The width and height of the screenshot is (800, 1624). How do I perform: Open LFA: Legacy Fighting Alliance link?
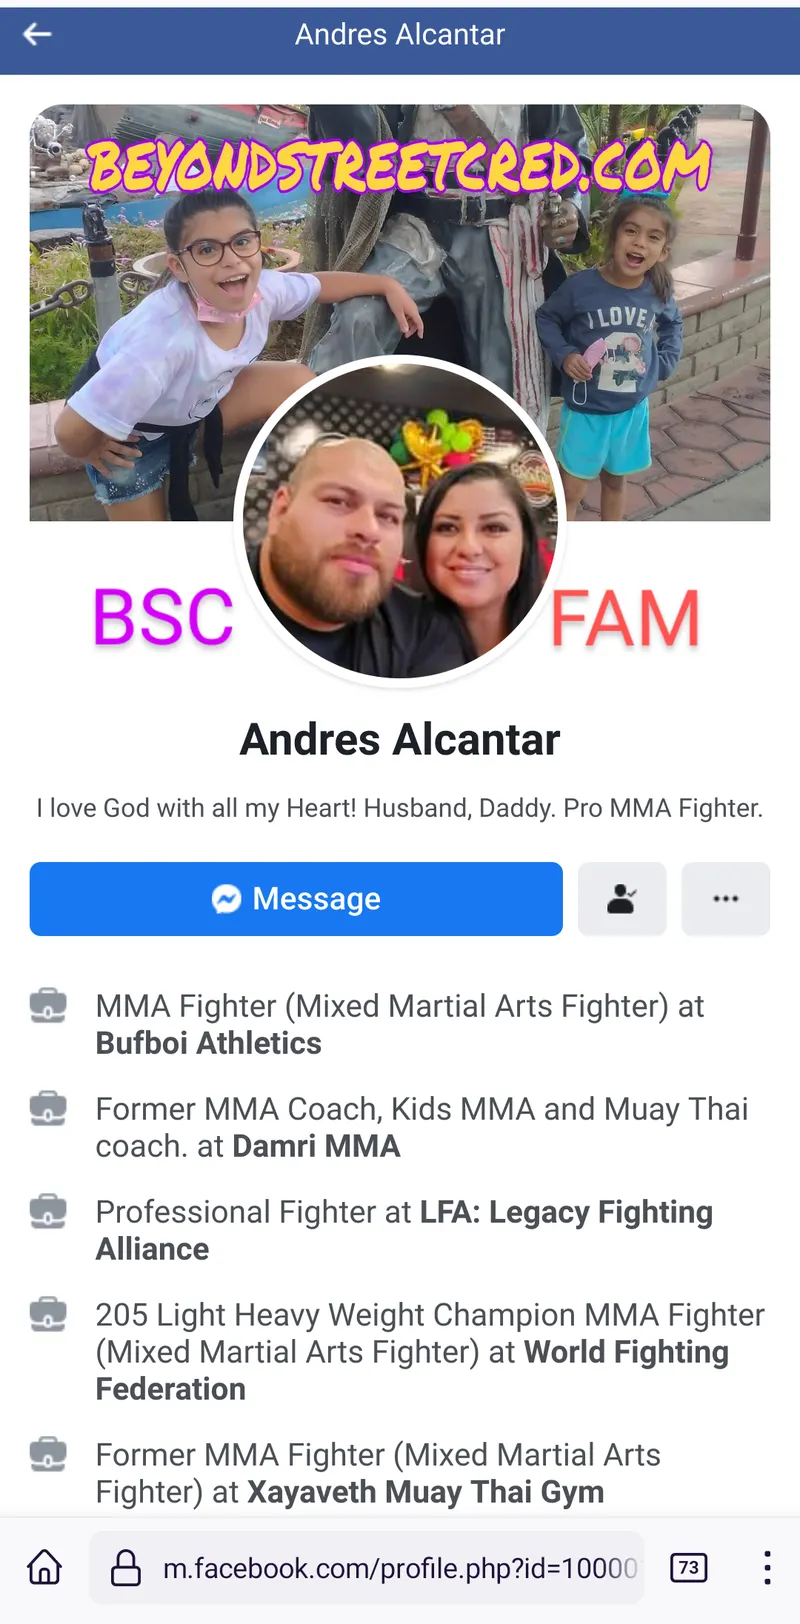pos(405,1230)
